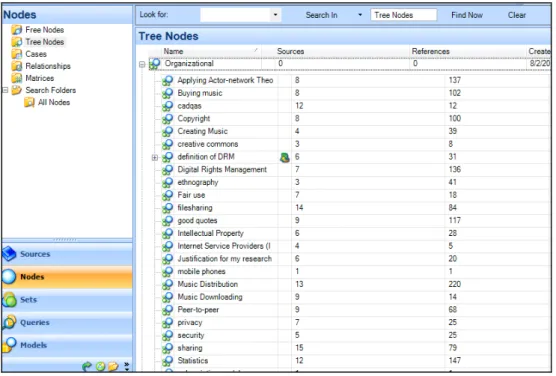This screenshot has width=556, height=376.
Task: Select the Applying Actor-network Theo node
Action: pyautogui.click(x=225, y=81)
